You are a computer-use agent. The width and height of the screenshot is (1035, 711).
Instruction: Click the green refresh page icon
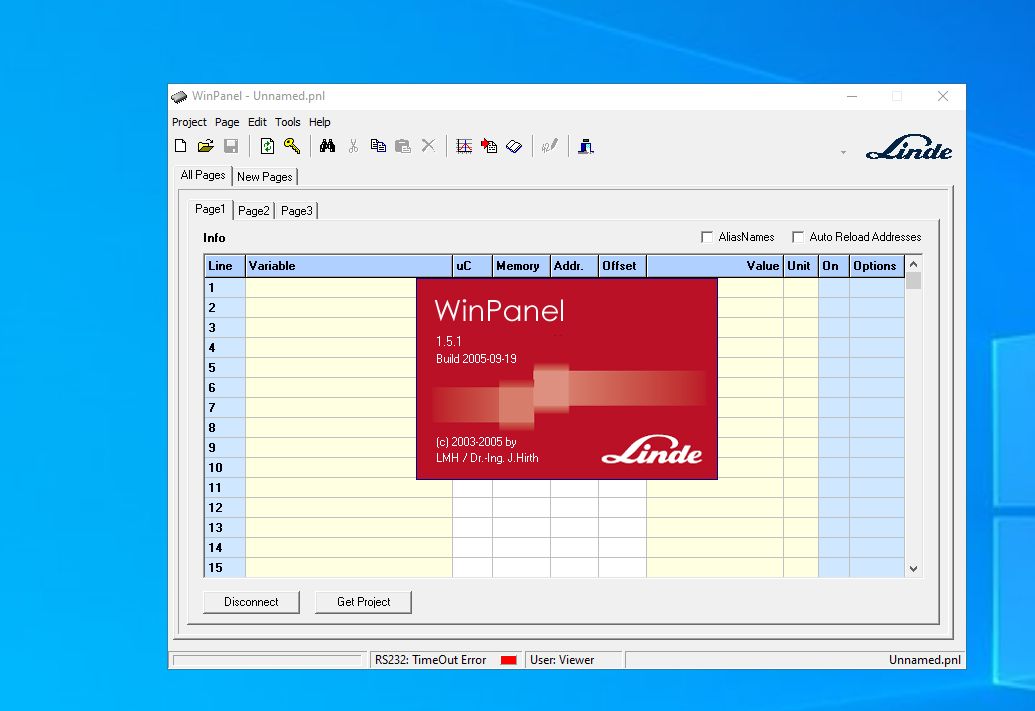[x=267, y=146]
